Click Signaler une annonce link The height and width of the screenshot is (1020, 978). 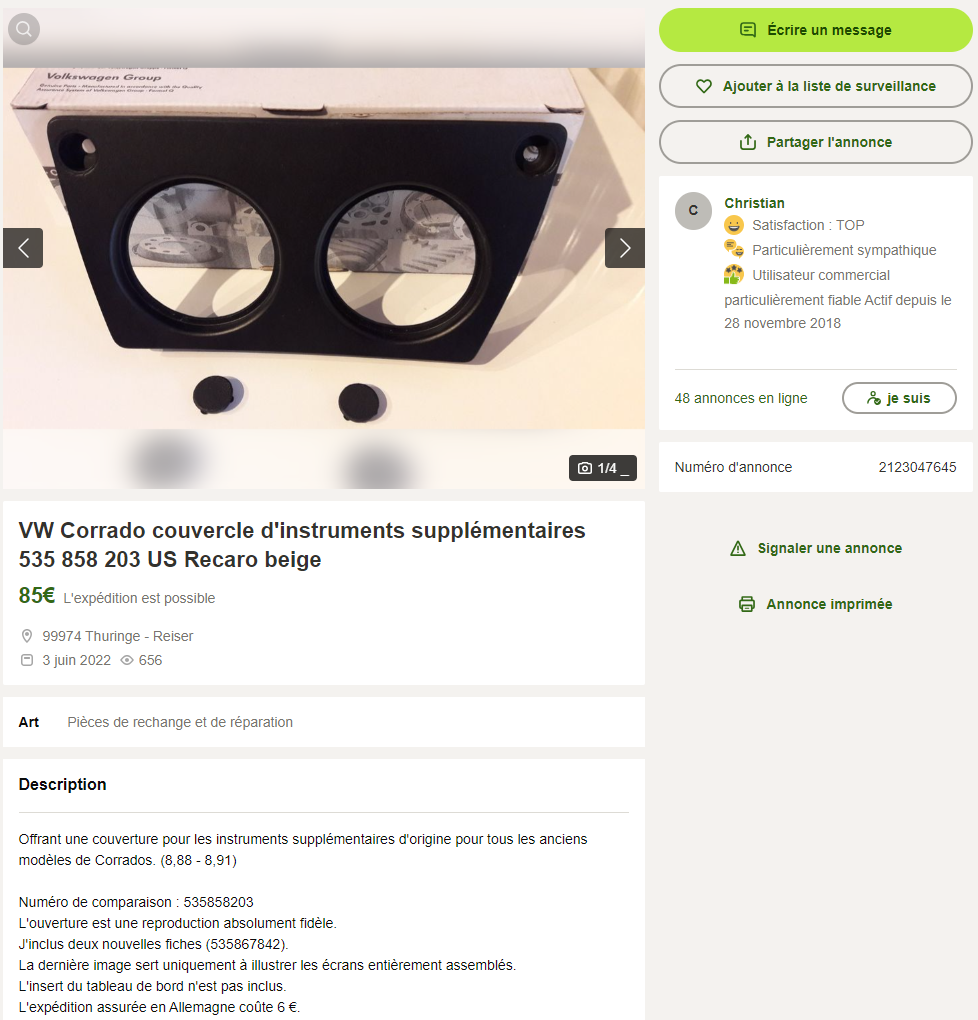tap(830, 548)
